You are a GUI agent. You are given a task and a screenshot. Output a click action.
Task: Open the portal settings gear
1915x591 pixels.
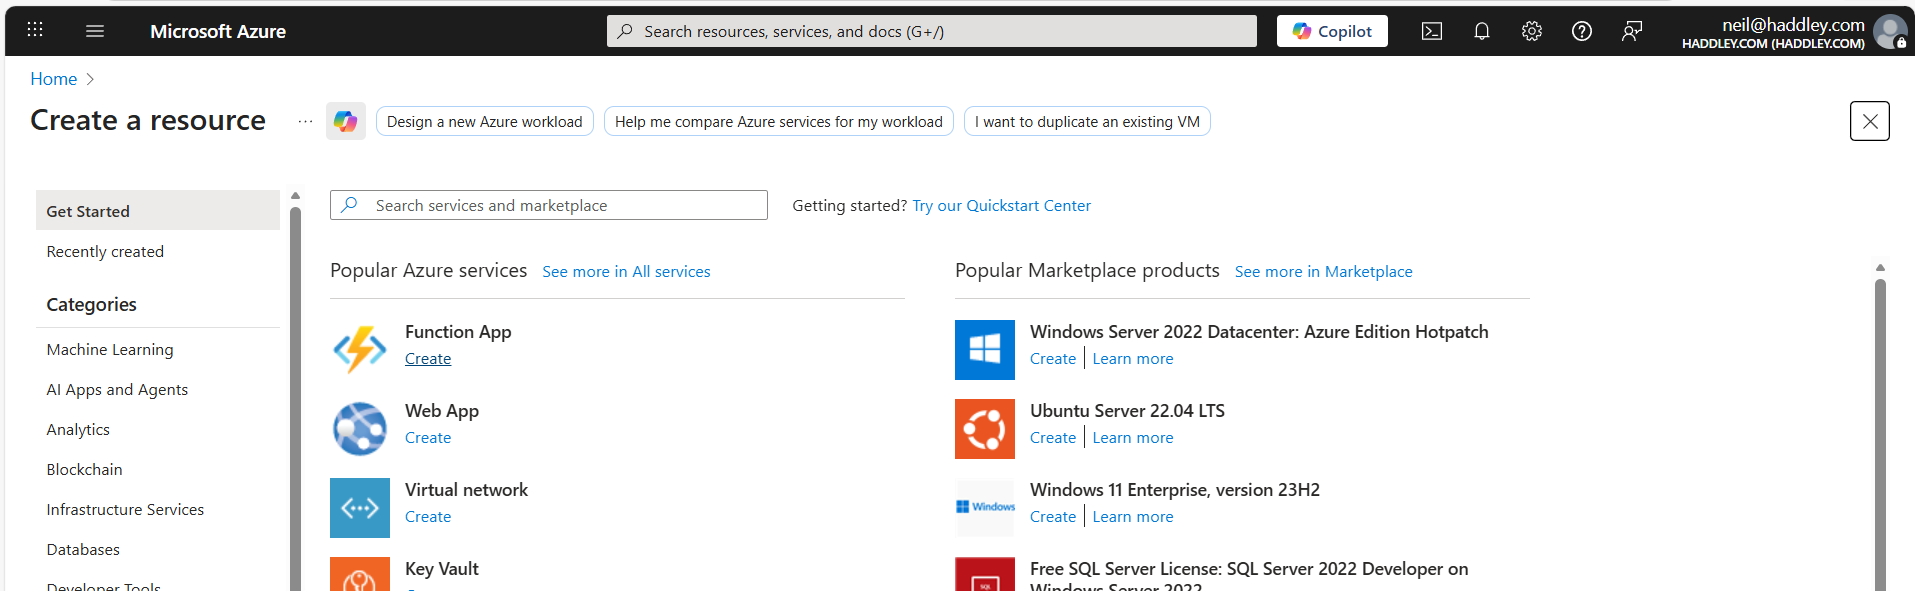click(1532, 31)
